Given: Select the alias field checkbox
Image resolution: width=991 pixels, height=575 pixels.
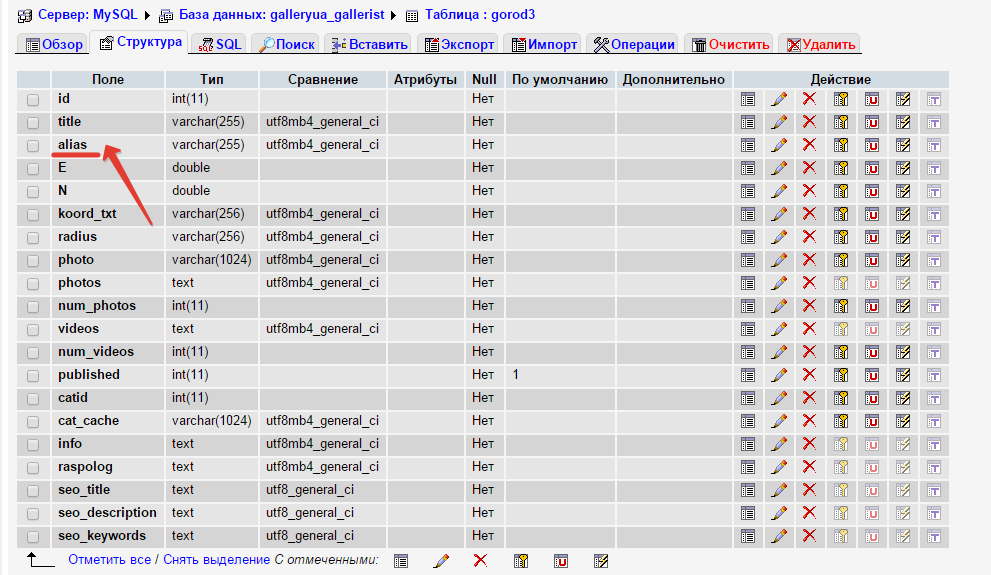Looking at the screenshot, I should click(x=33, y=146).
